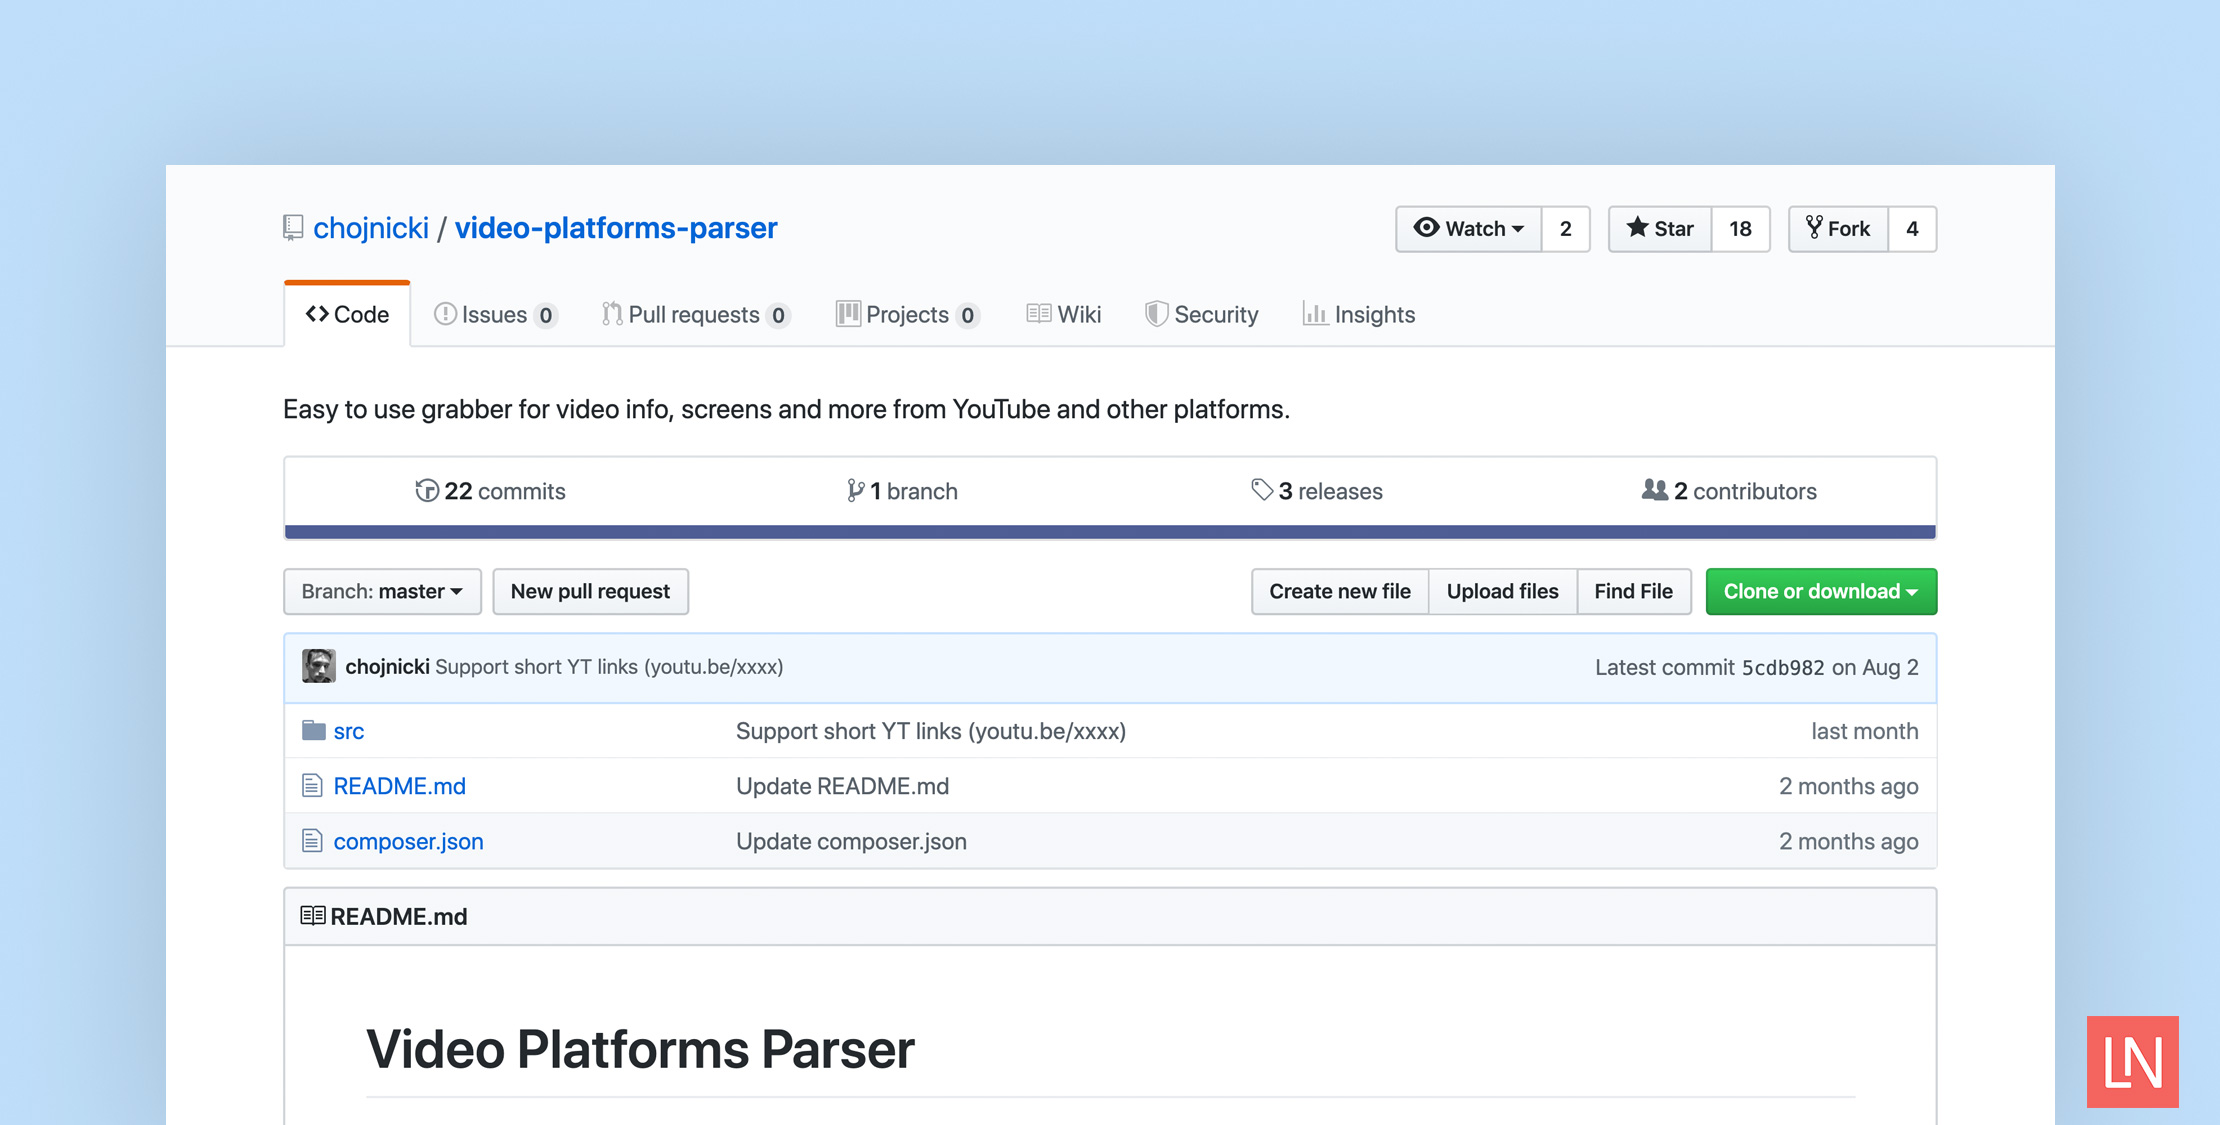Click the repository book icon next to chojnicki
The height and width of the screenshot is (1125, 2220).
[293, 227]
